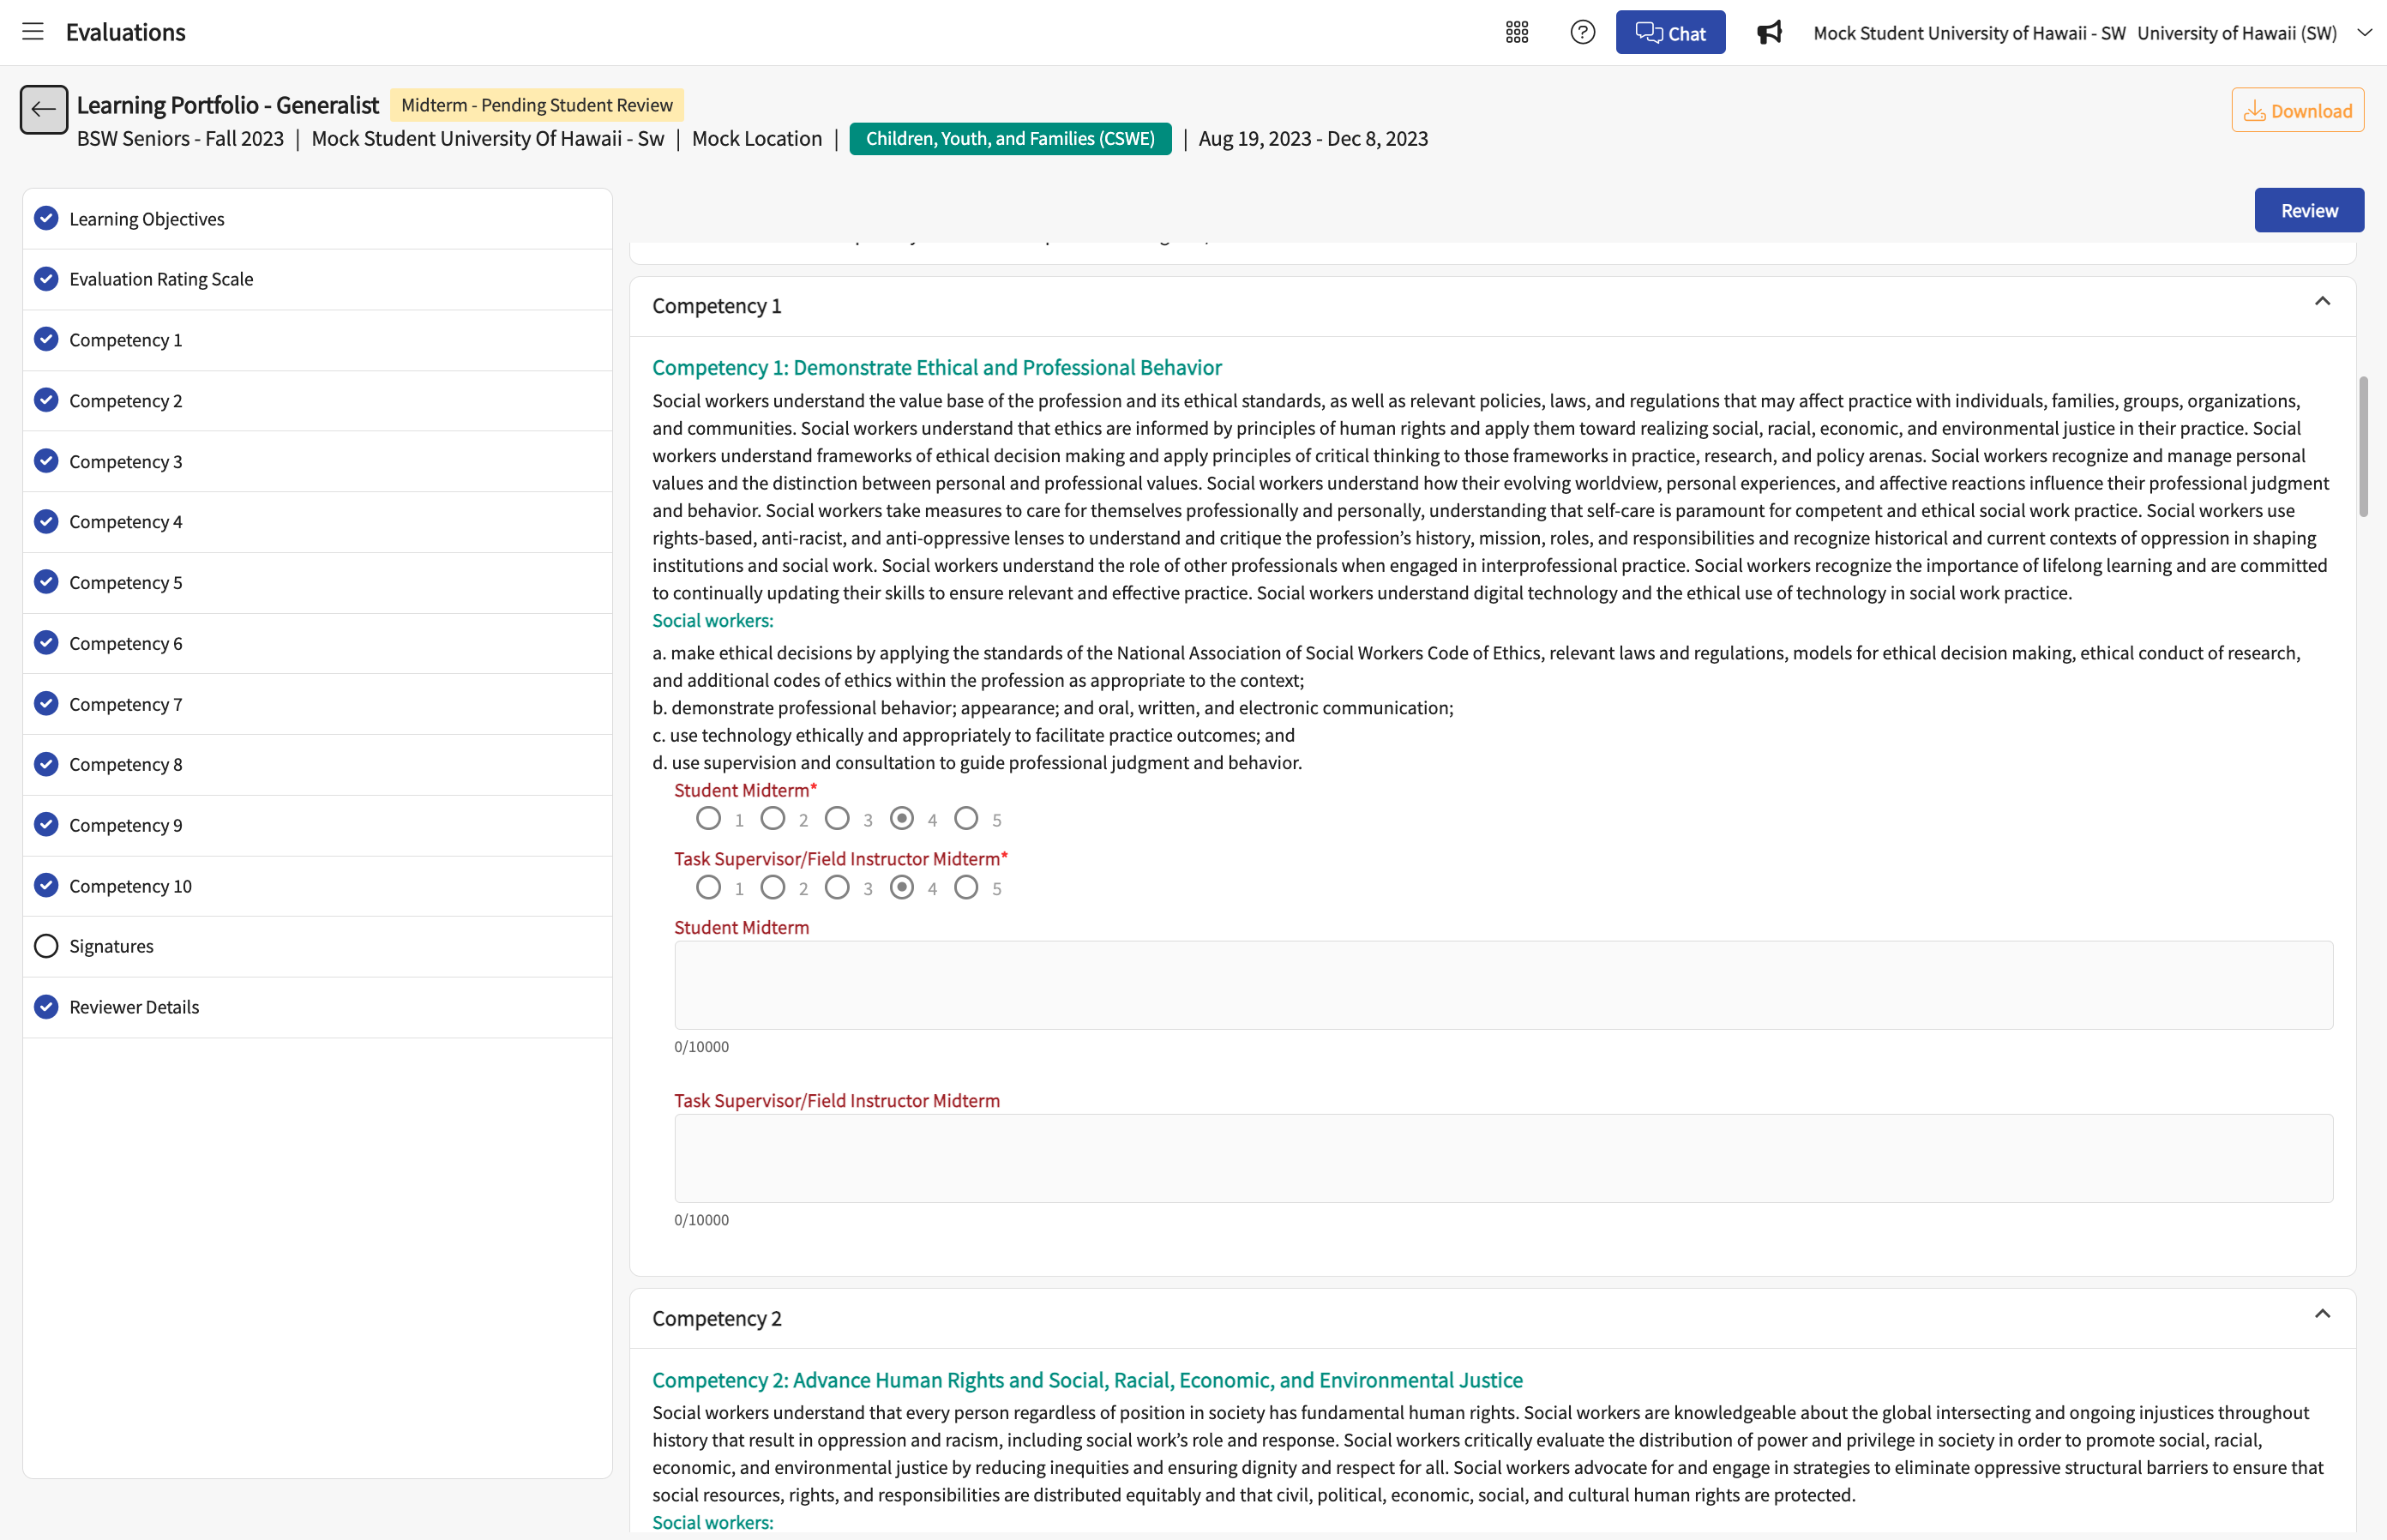Select rating 1 for Student Midterm

tap(708, 819)
